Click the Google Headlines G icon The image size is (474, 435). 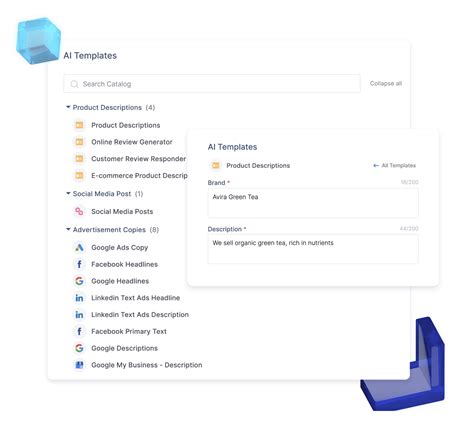[79, 281]
